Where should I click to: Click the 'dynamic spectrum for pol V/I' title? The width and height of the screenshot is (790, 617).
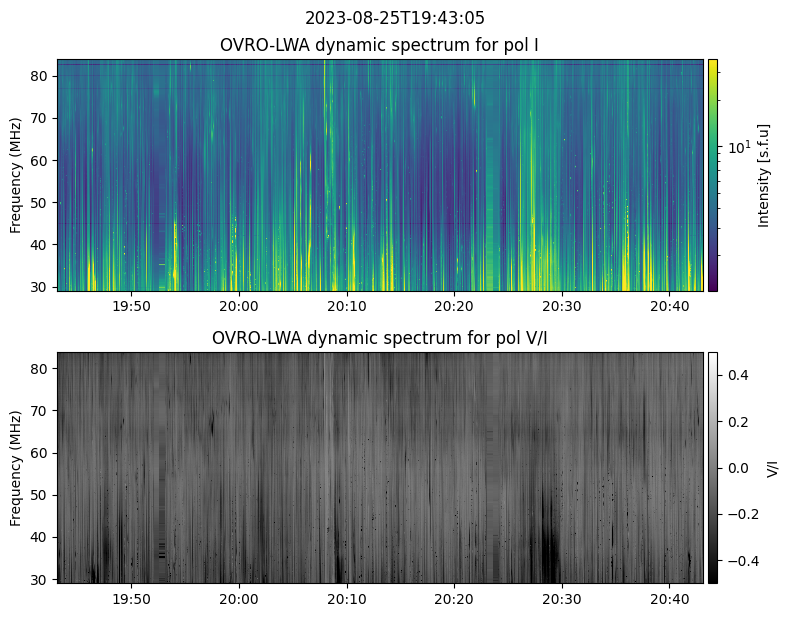tap(380, 338)
